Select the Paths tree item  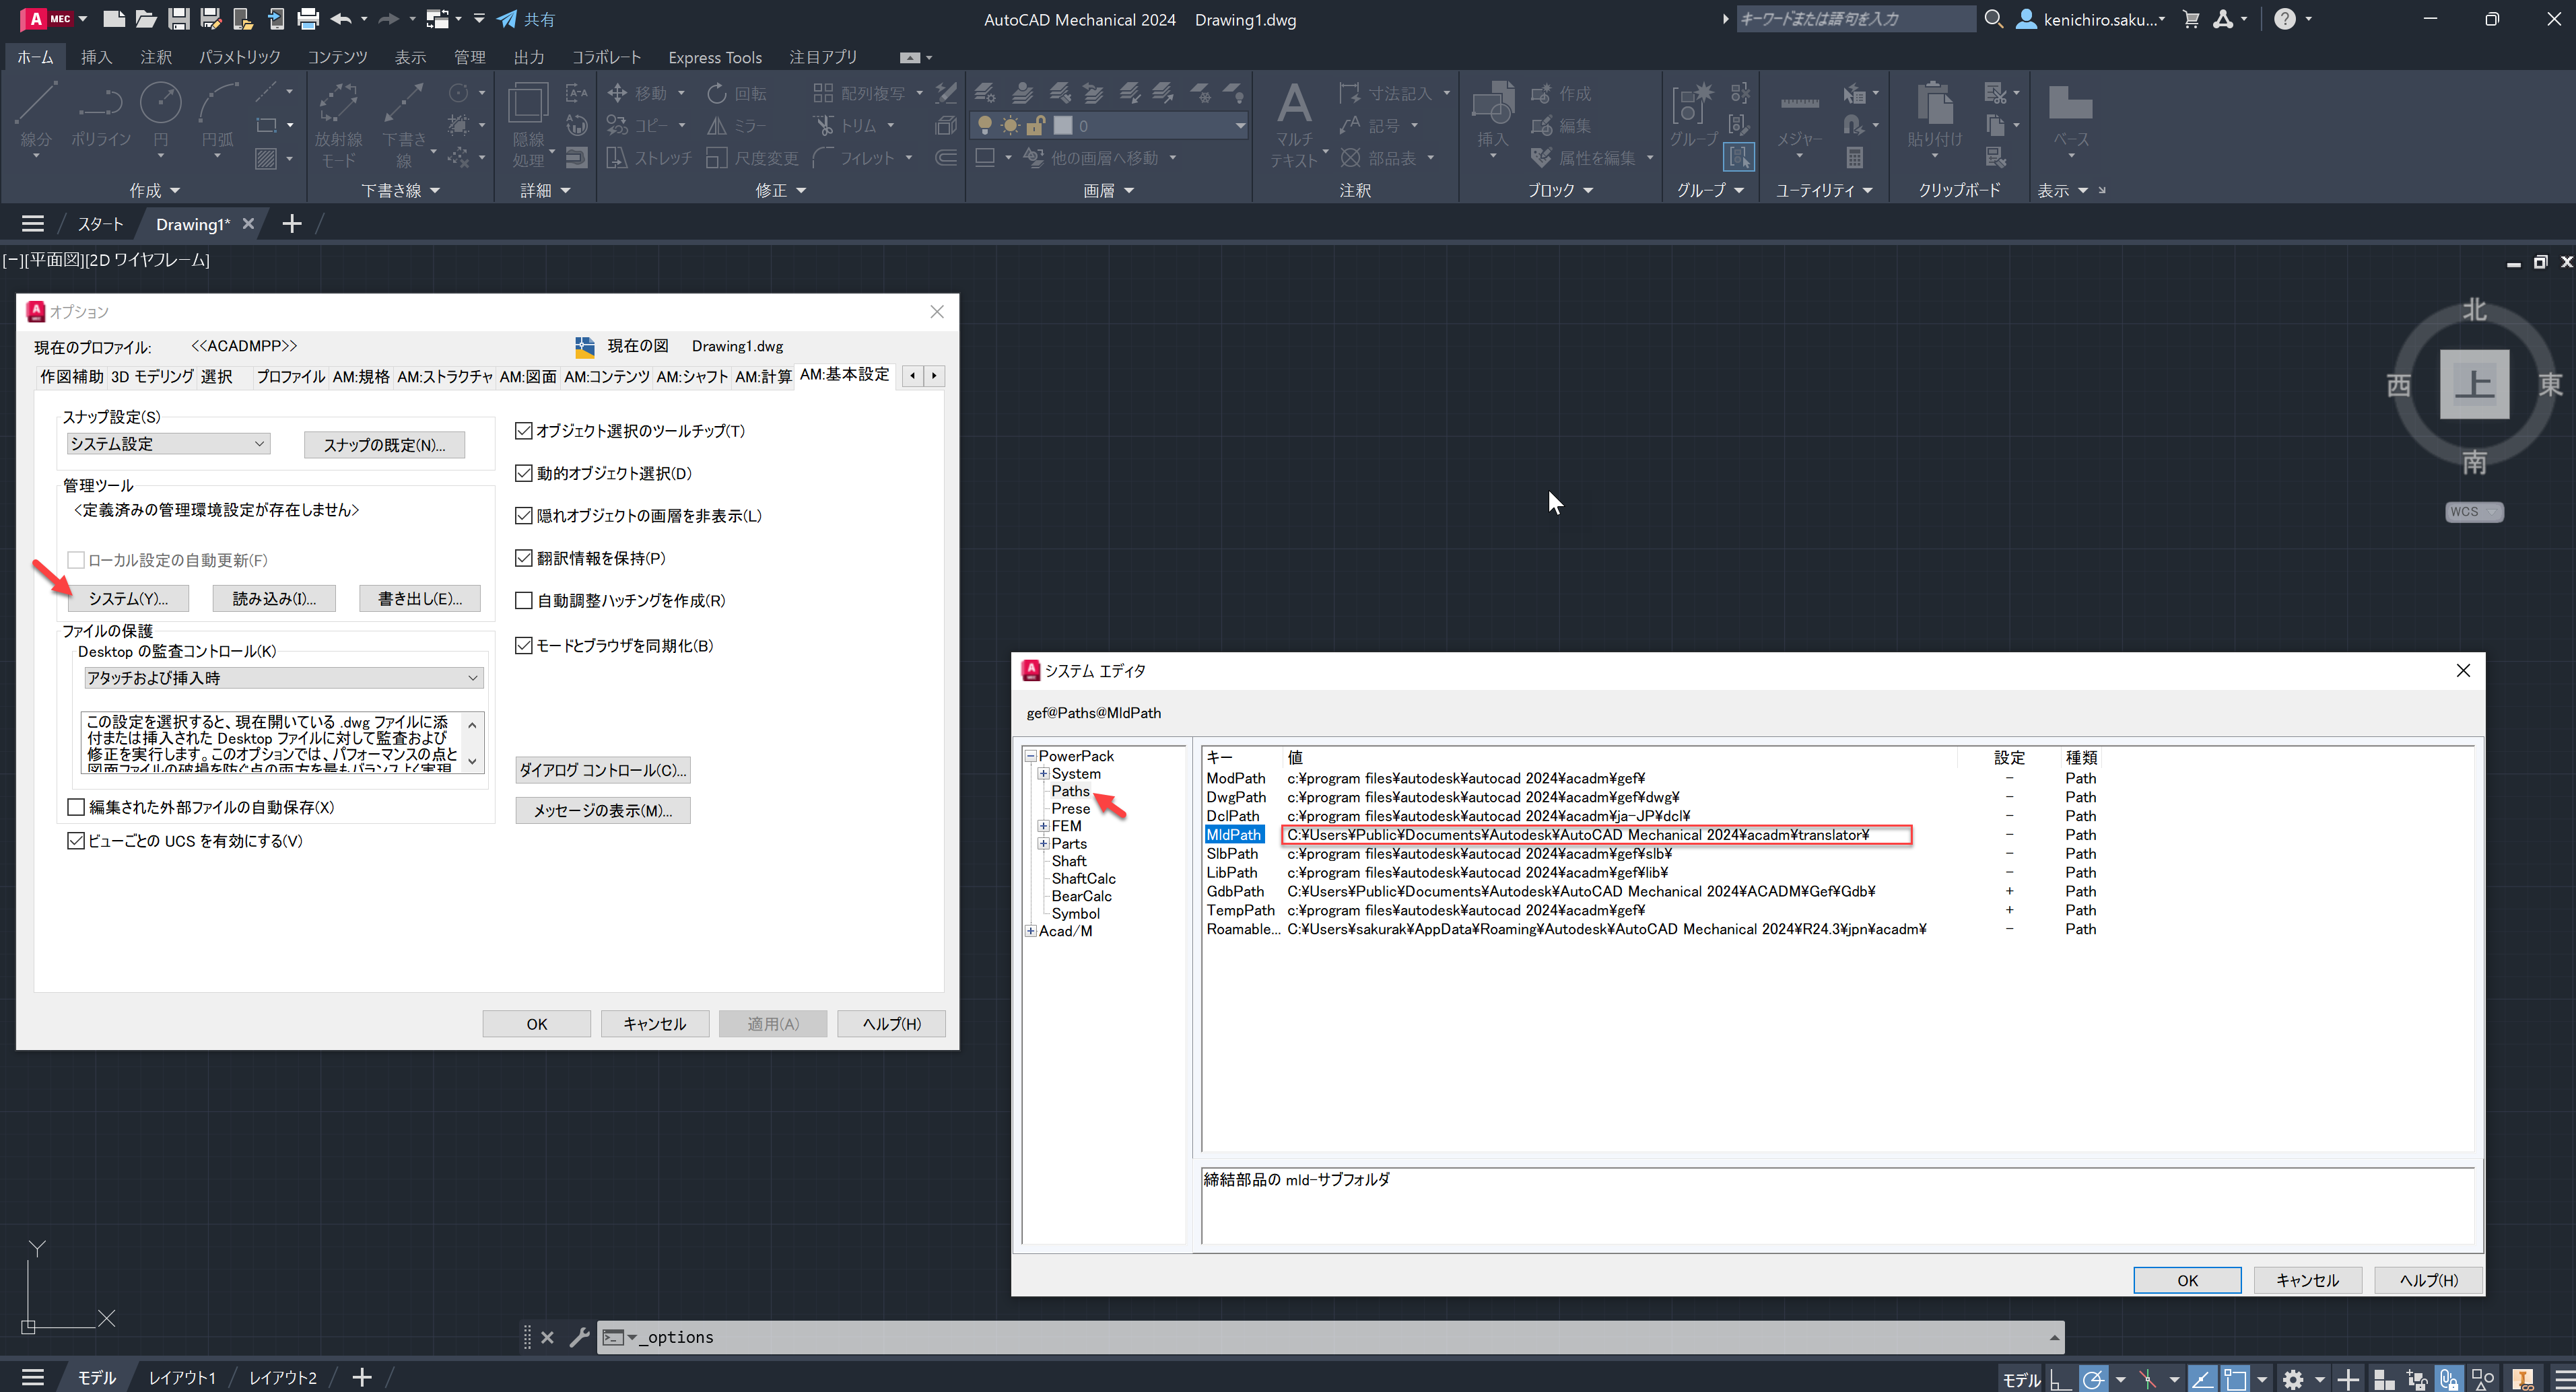tap(1070, 791)
